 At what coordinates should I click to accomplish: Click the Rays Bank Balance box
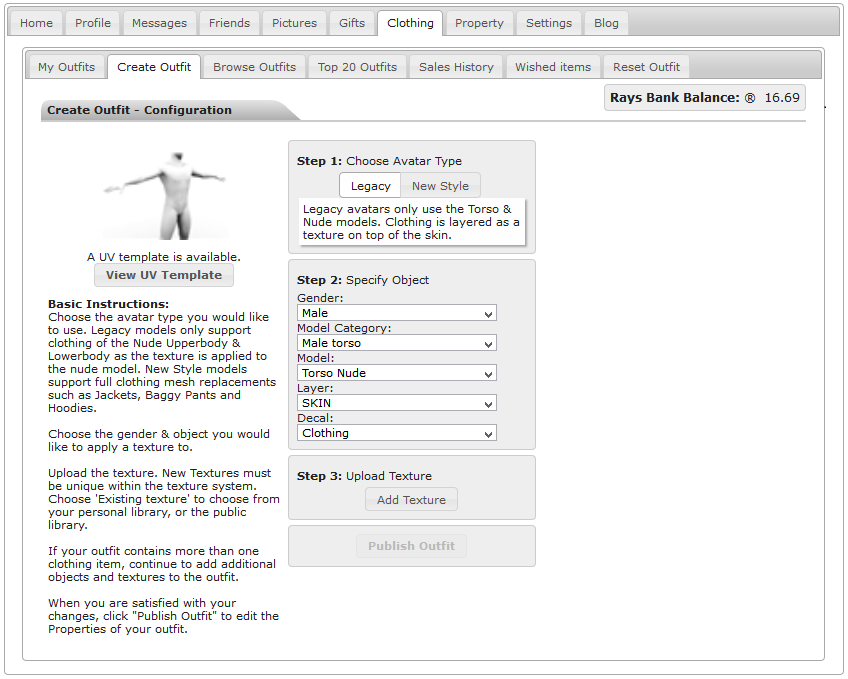[x=705, y=98]
